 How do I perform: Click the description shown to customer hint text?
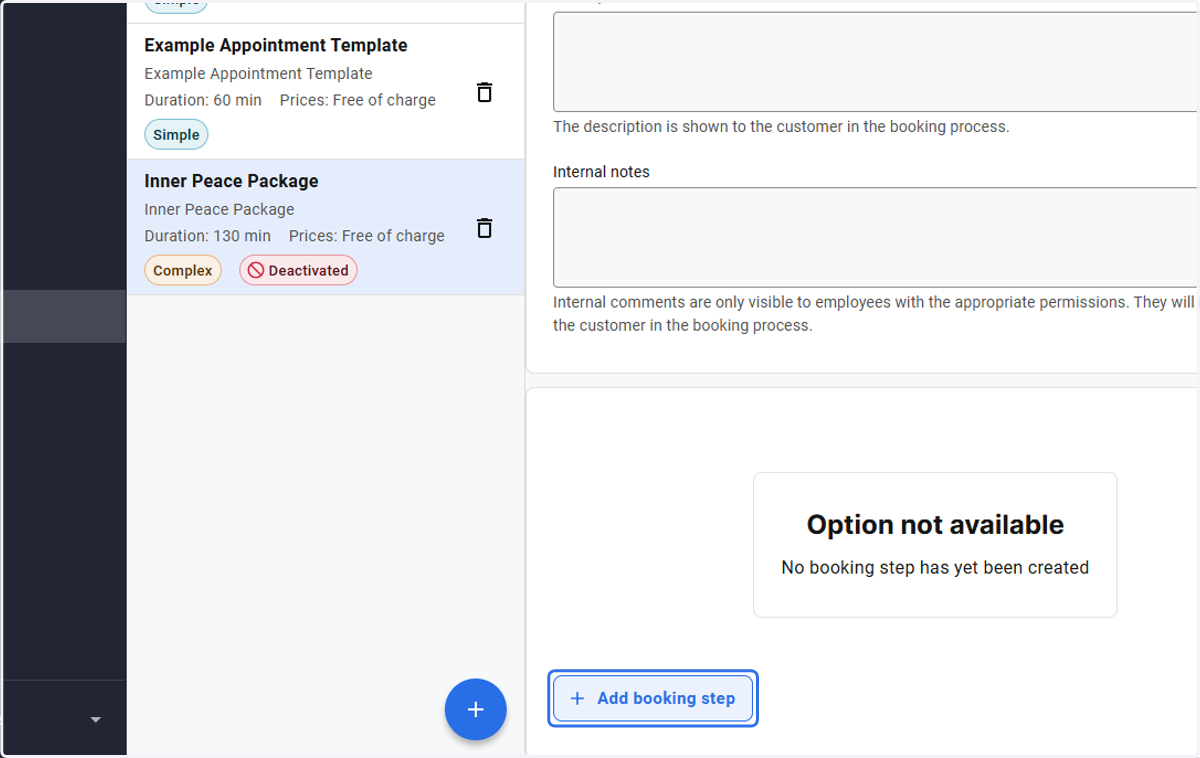[781, 127]
